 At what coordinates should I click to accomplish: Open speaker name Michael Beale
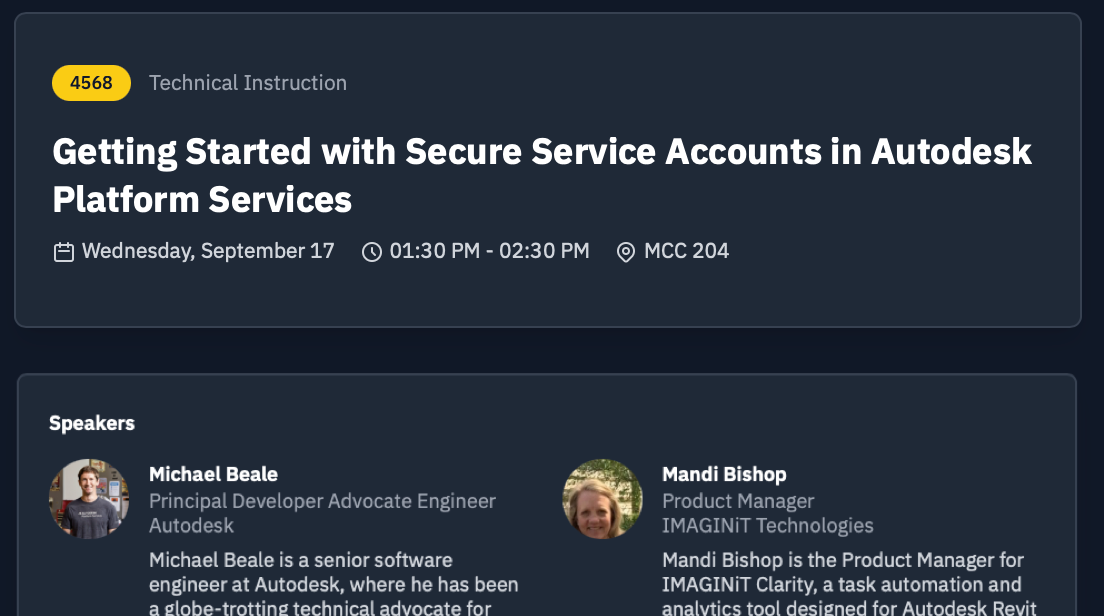(x=213, y=474)
